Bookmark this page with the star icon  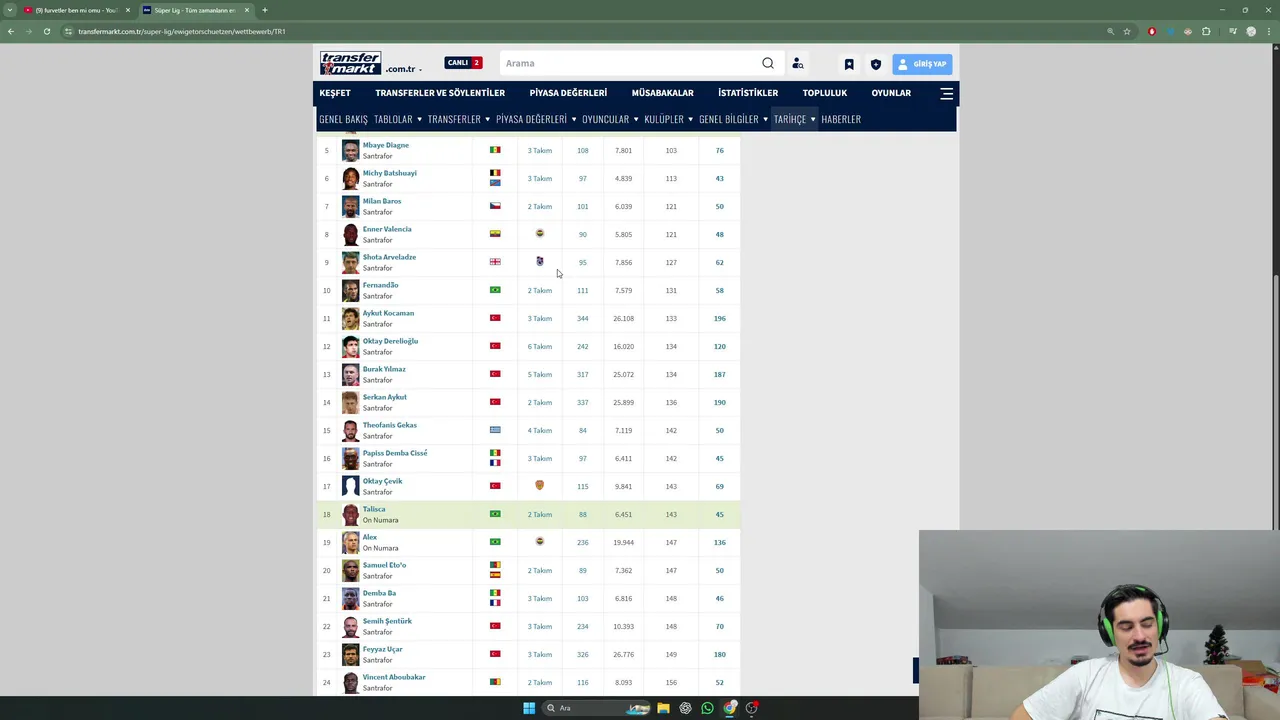1127,31
